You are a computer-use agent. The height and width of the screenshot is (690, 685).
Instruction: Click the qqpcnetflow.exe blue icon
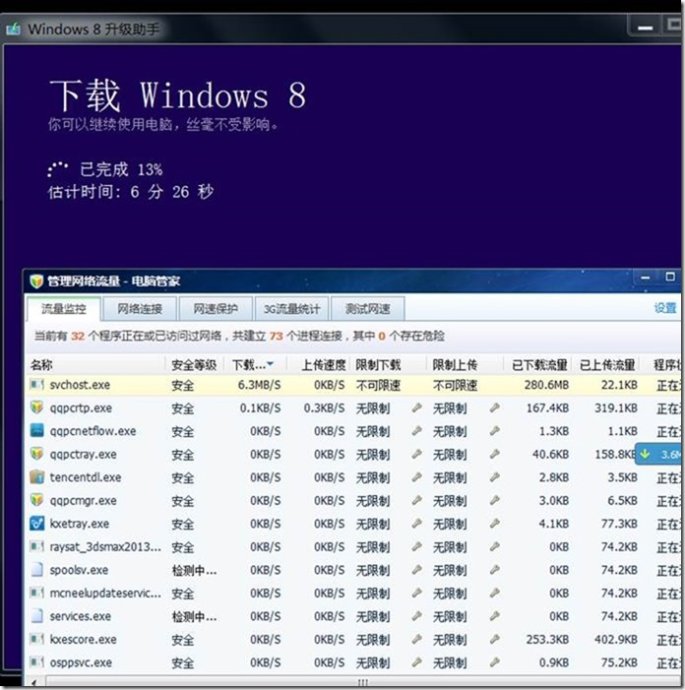pos(37,430)
